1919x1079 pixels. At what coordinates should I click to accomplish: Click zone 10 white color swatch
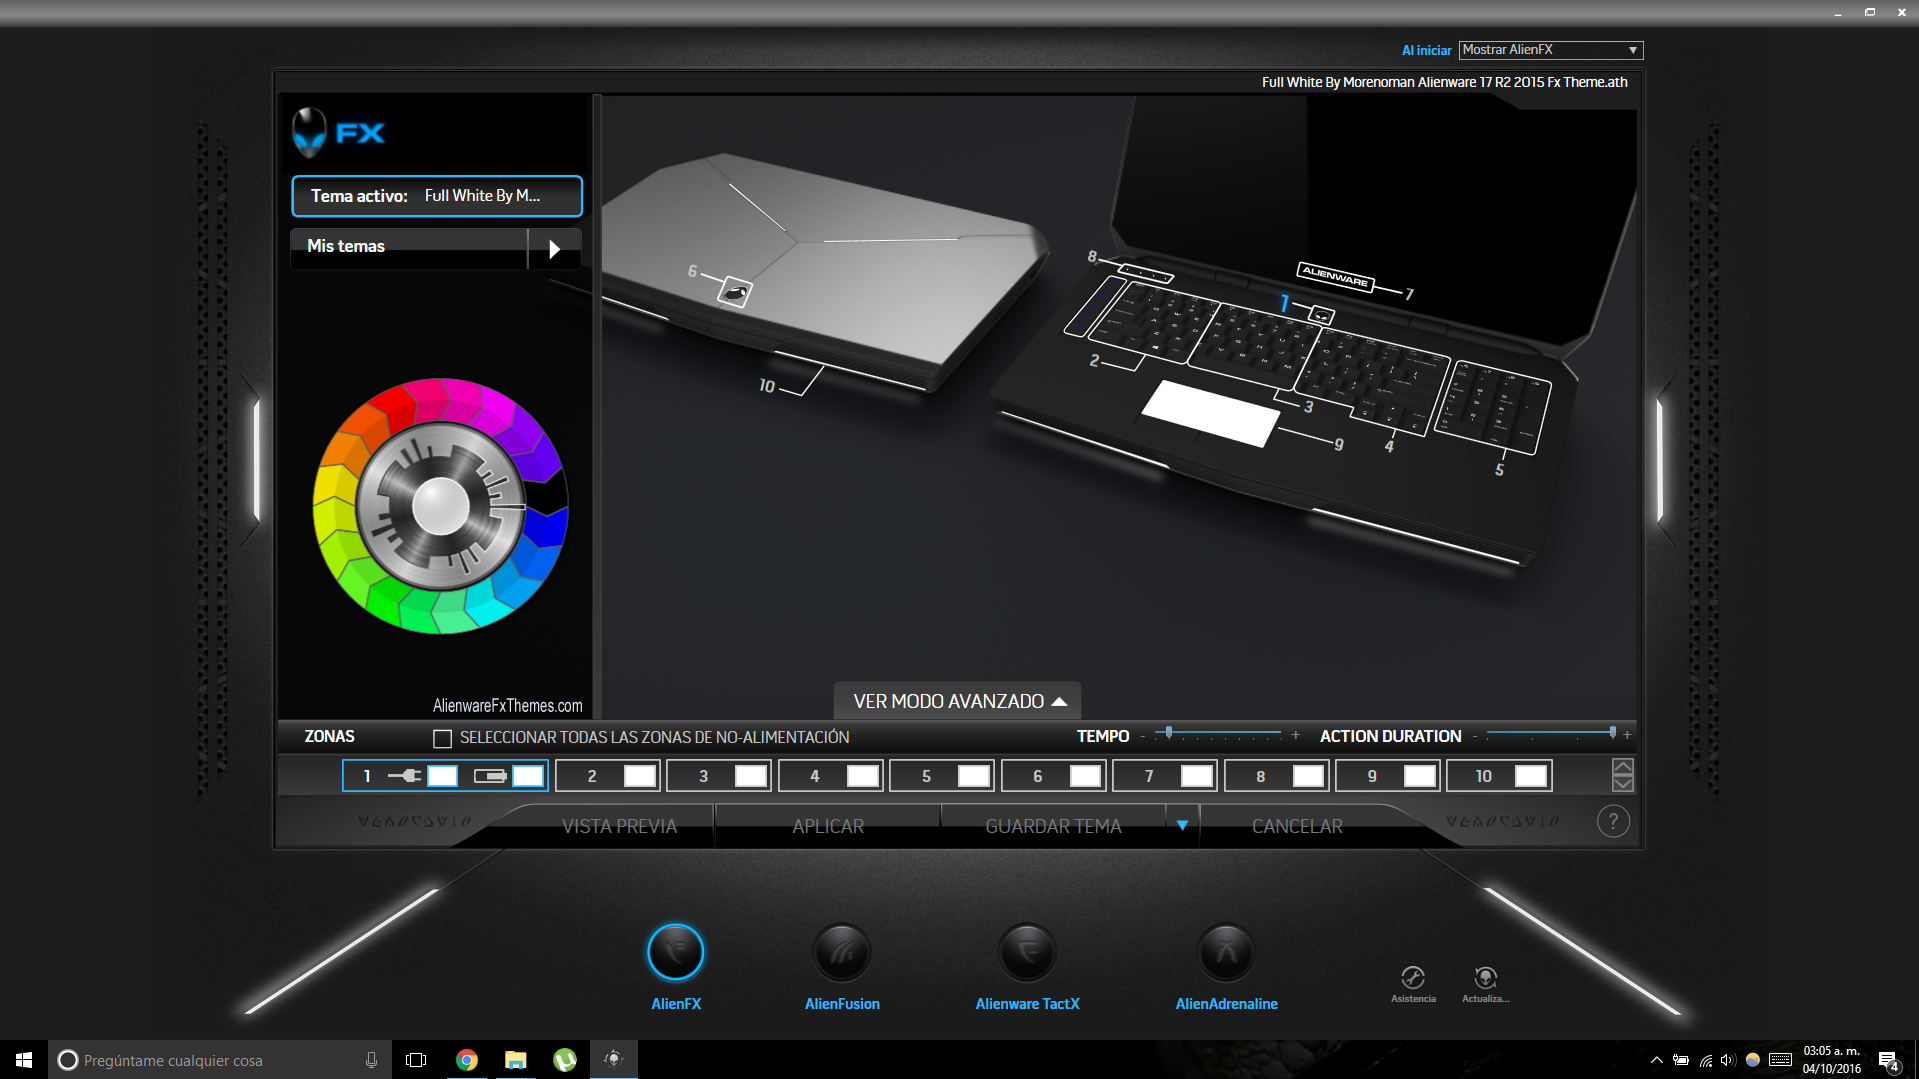pyautogui.click(x=1531, y=776)
